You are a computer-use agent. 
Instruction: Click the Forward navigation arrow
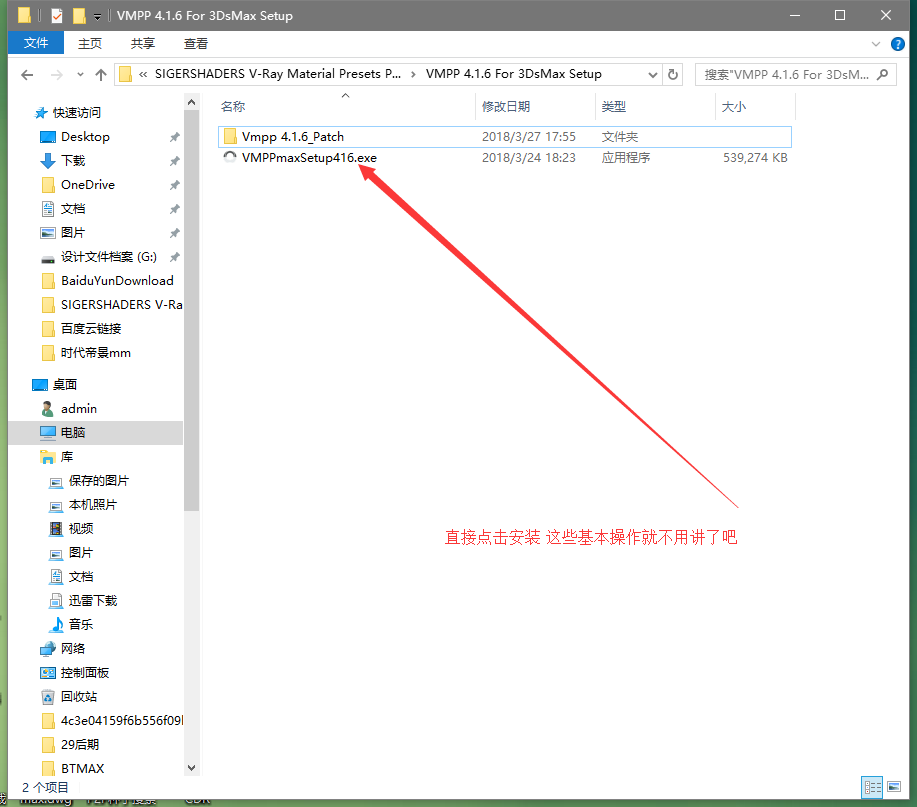[x=57, y=74]
